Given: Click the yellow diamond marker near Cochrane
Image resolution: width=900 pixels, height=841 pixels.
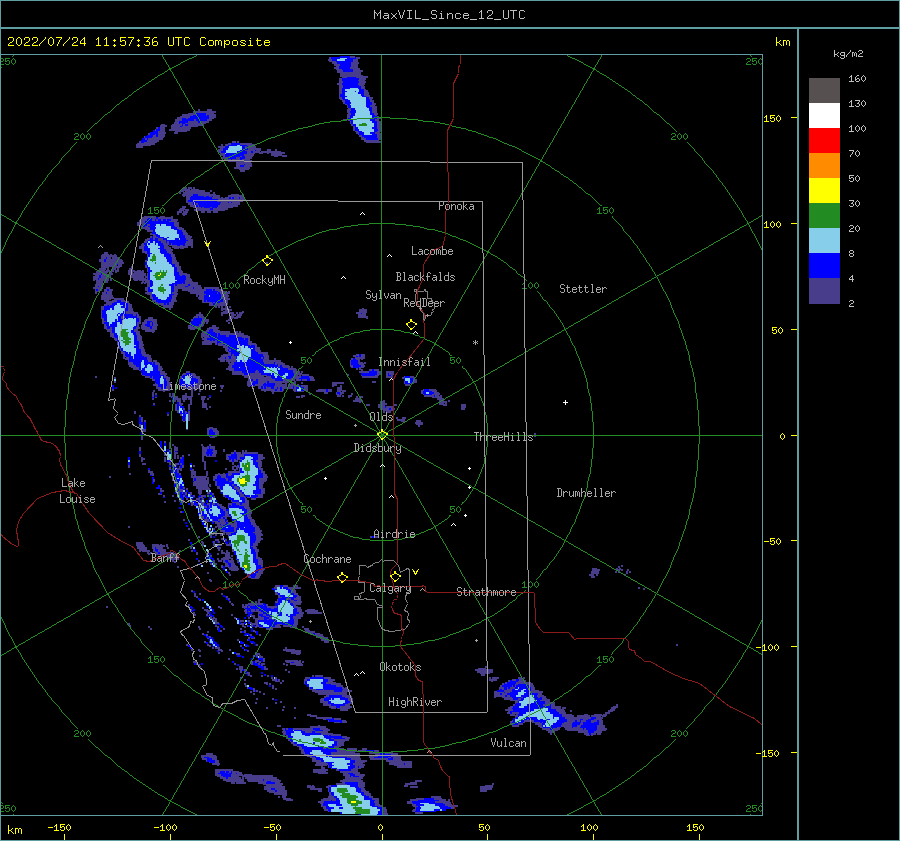Looking at the screenshot, I should (x=342, y=577).
